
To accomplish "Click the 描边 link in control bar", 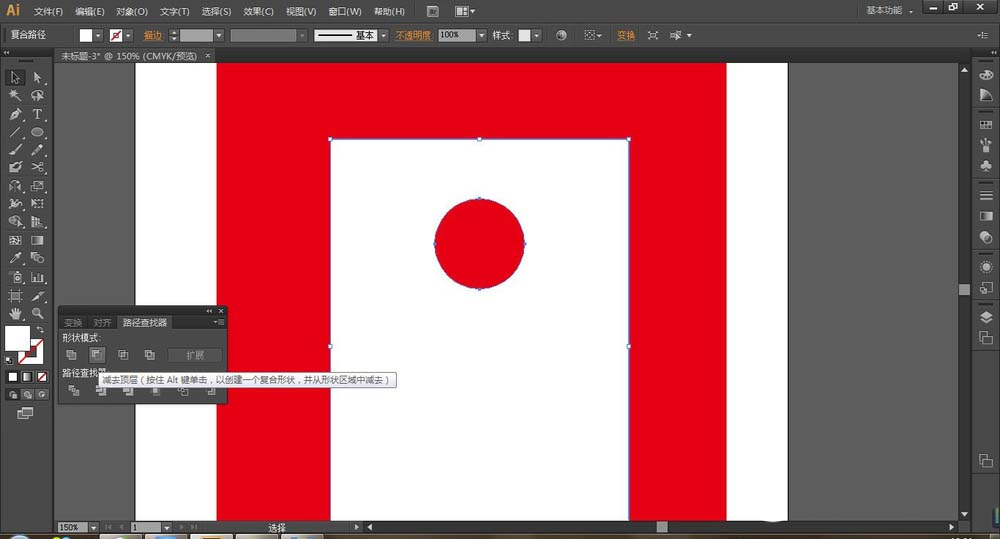I will coord(153,36).
